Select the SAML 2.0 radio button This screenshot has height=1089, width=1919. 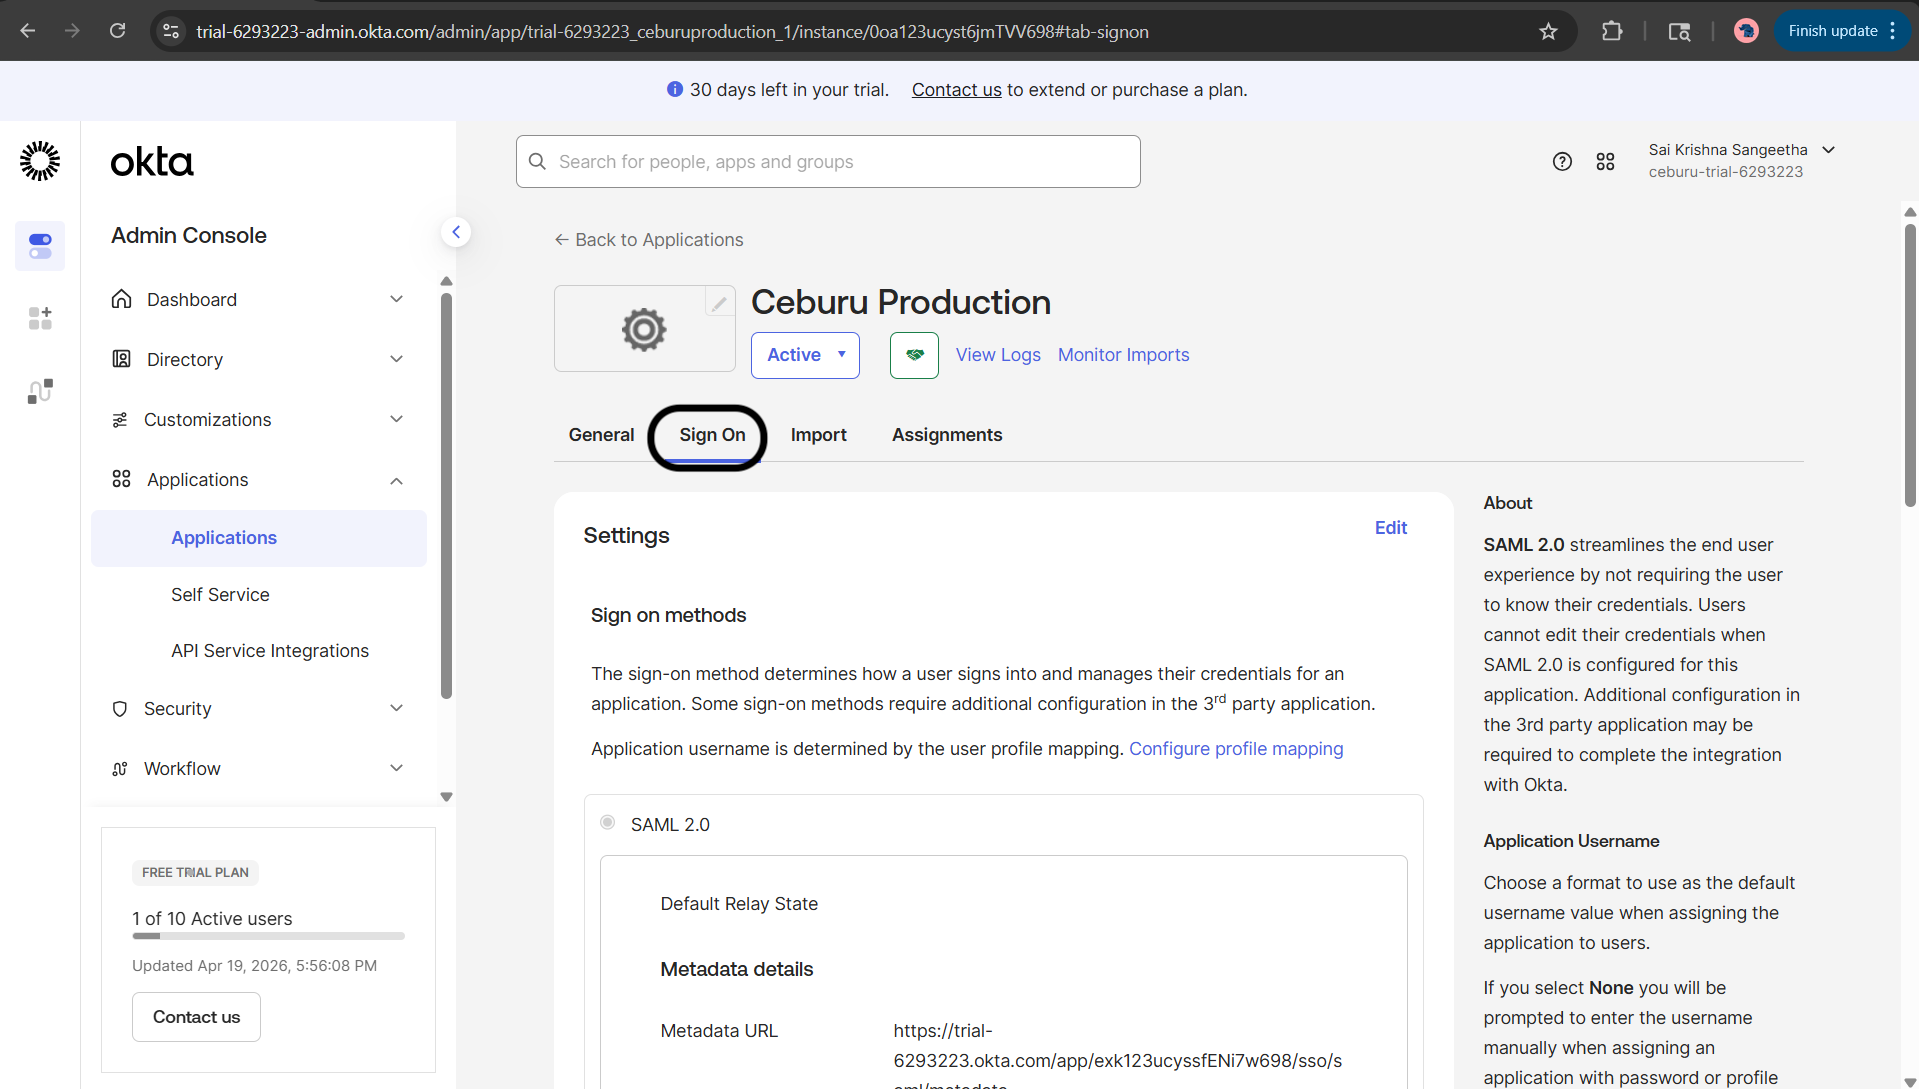pos(607,822)
